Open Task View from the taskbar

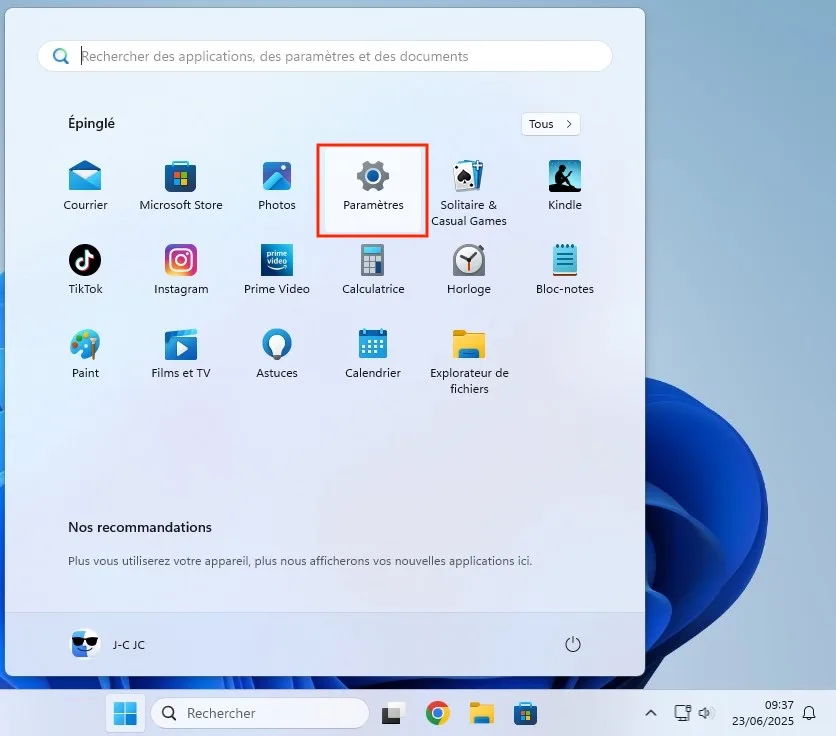click(392, 713)
